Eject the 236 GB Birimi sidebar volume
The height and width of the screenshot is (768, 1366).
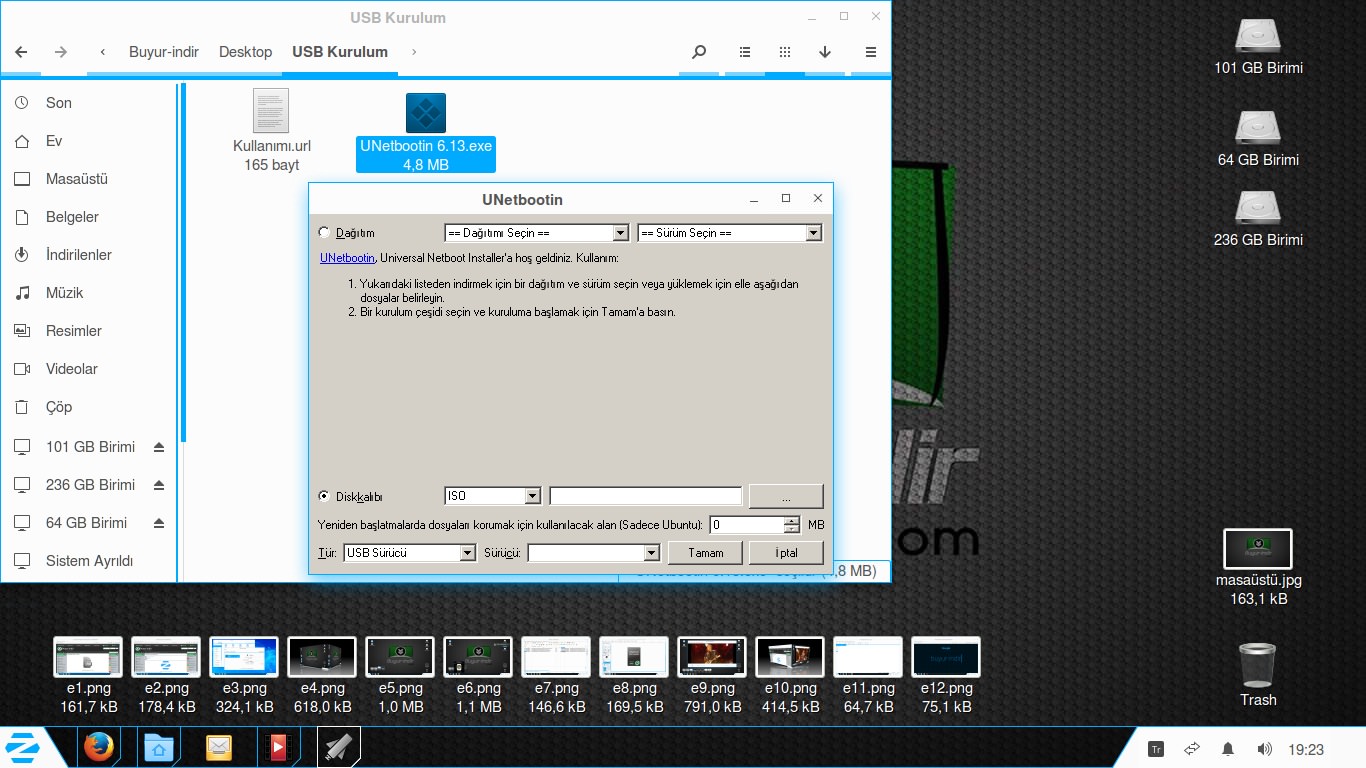tap(159, 485)
